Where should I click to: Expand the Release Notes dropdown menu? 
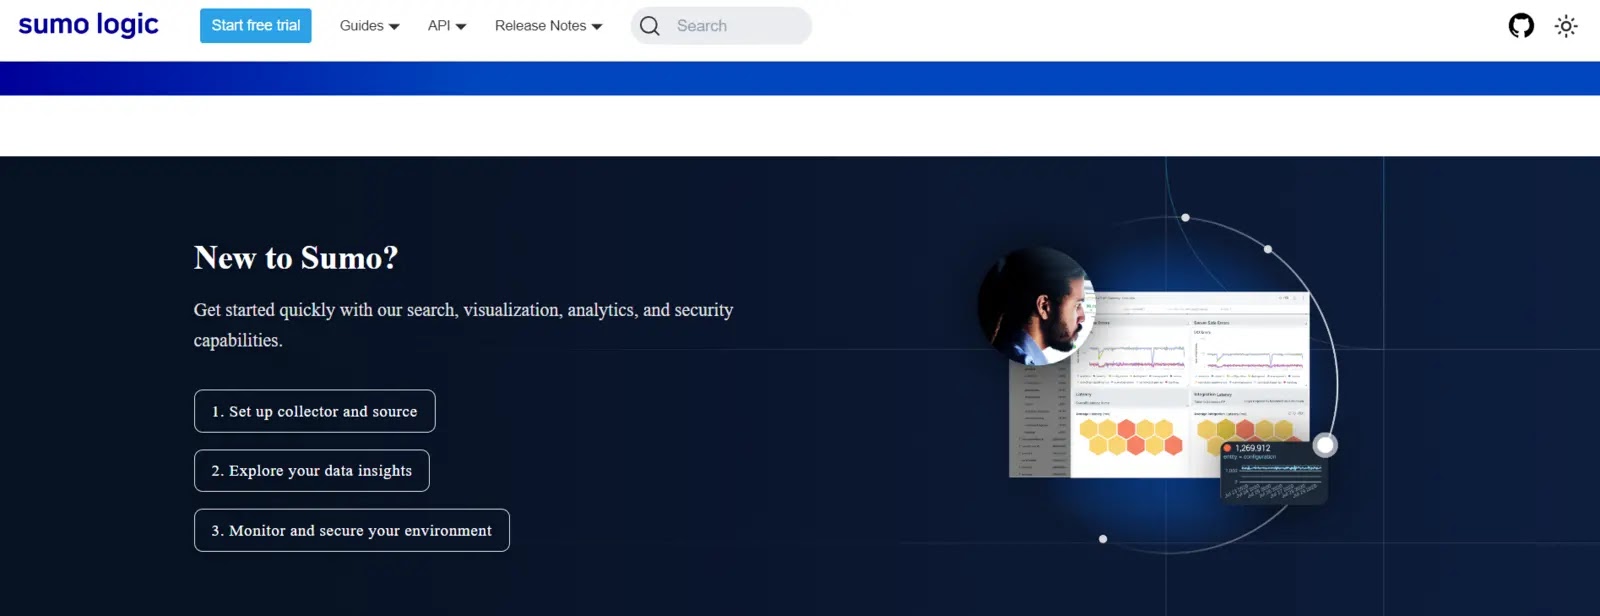click(x=548, y=26)
